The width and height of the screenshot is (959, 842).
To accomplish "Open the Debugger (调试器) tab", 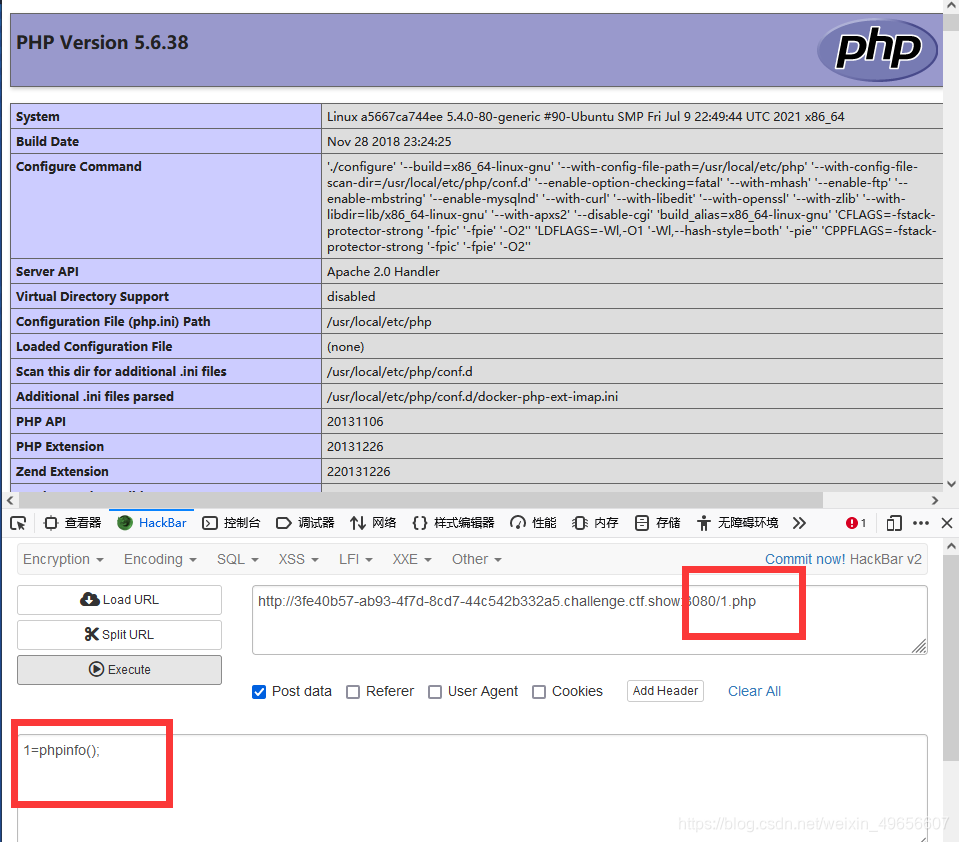I will (x=305, y=523).
